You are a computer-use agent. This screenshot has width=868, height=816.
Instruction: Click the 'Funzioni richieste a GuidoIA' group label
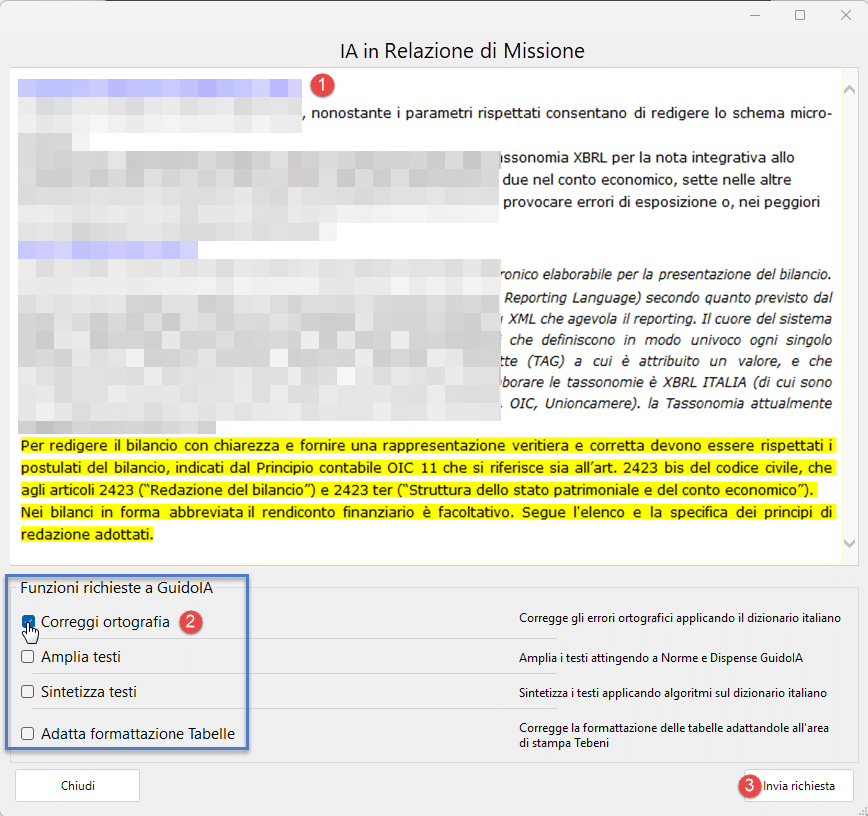[116, 587]
